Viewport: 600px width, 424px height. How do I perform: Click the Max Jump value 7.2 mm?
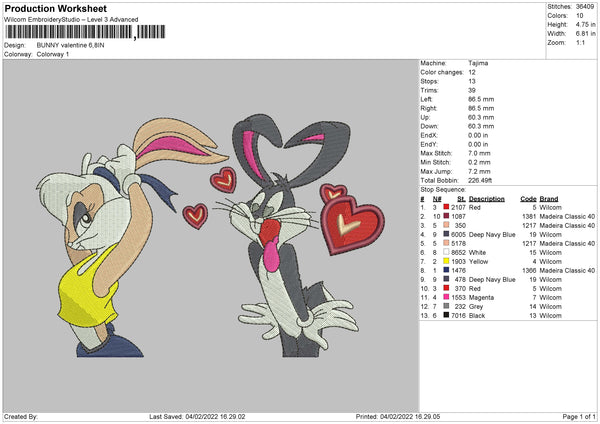tap(479, 171)
